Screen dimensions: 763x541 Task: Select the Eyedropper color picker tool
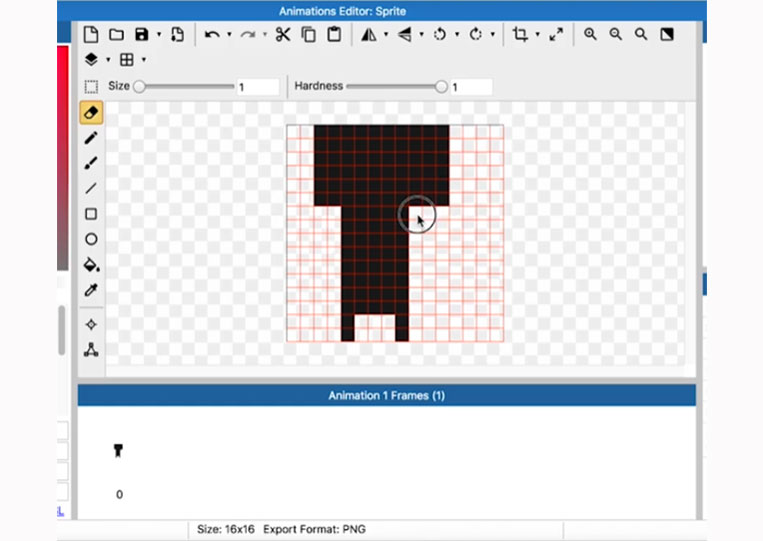91,290
